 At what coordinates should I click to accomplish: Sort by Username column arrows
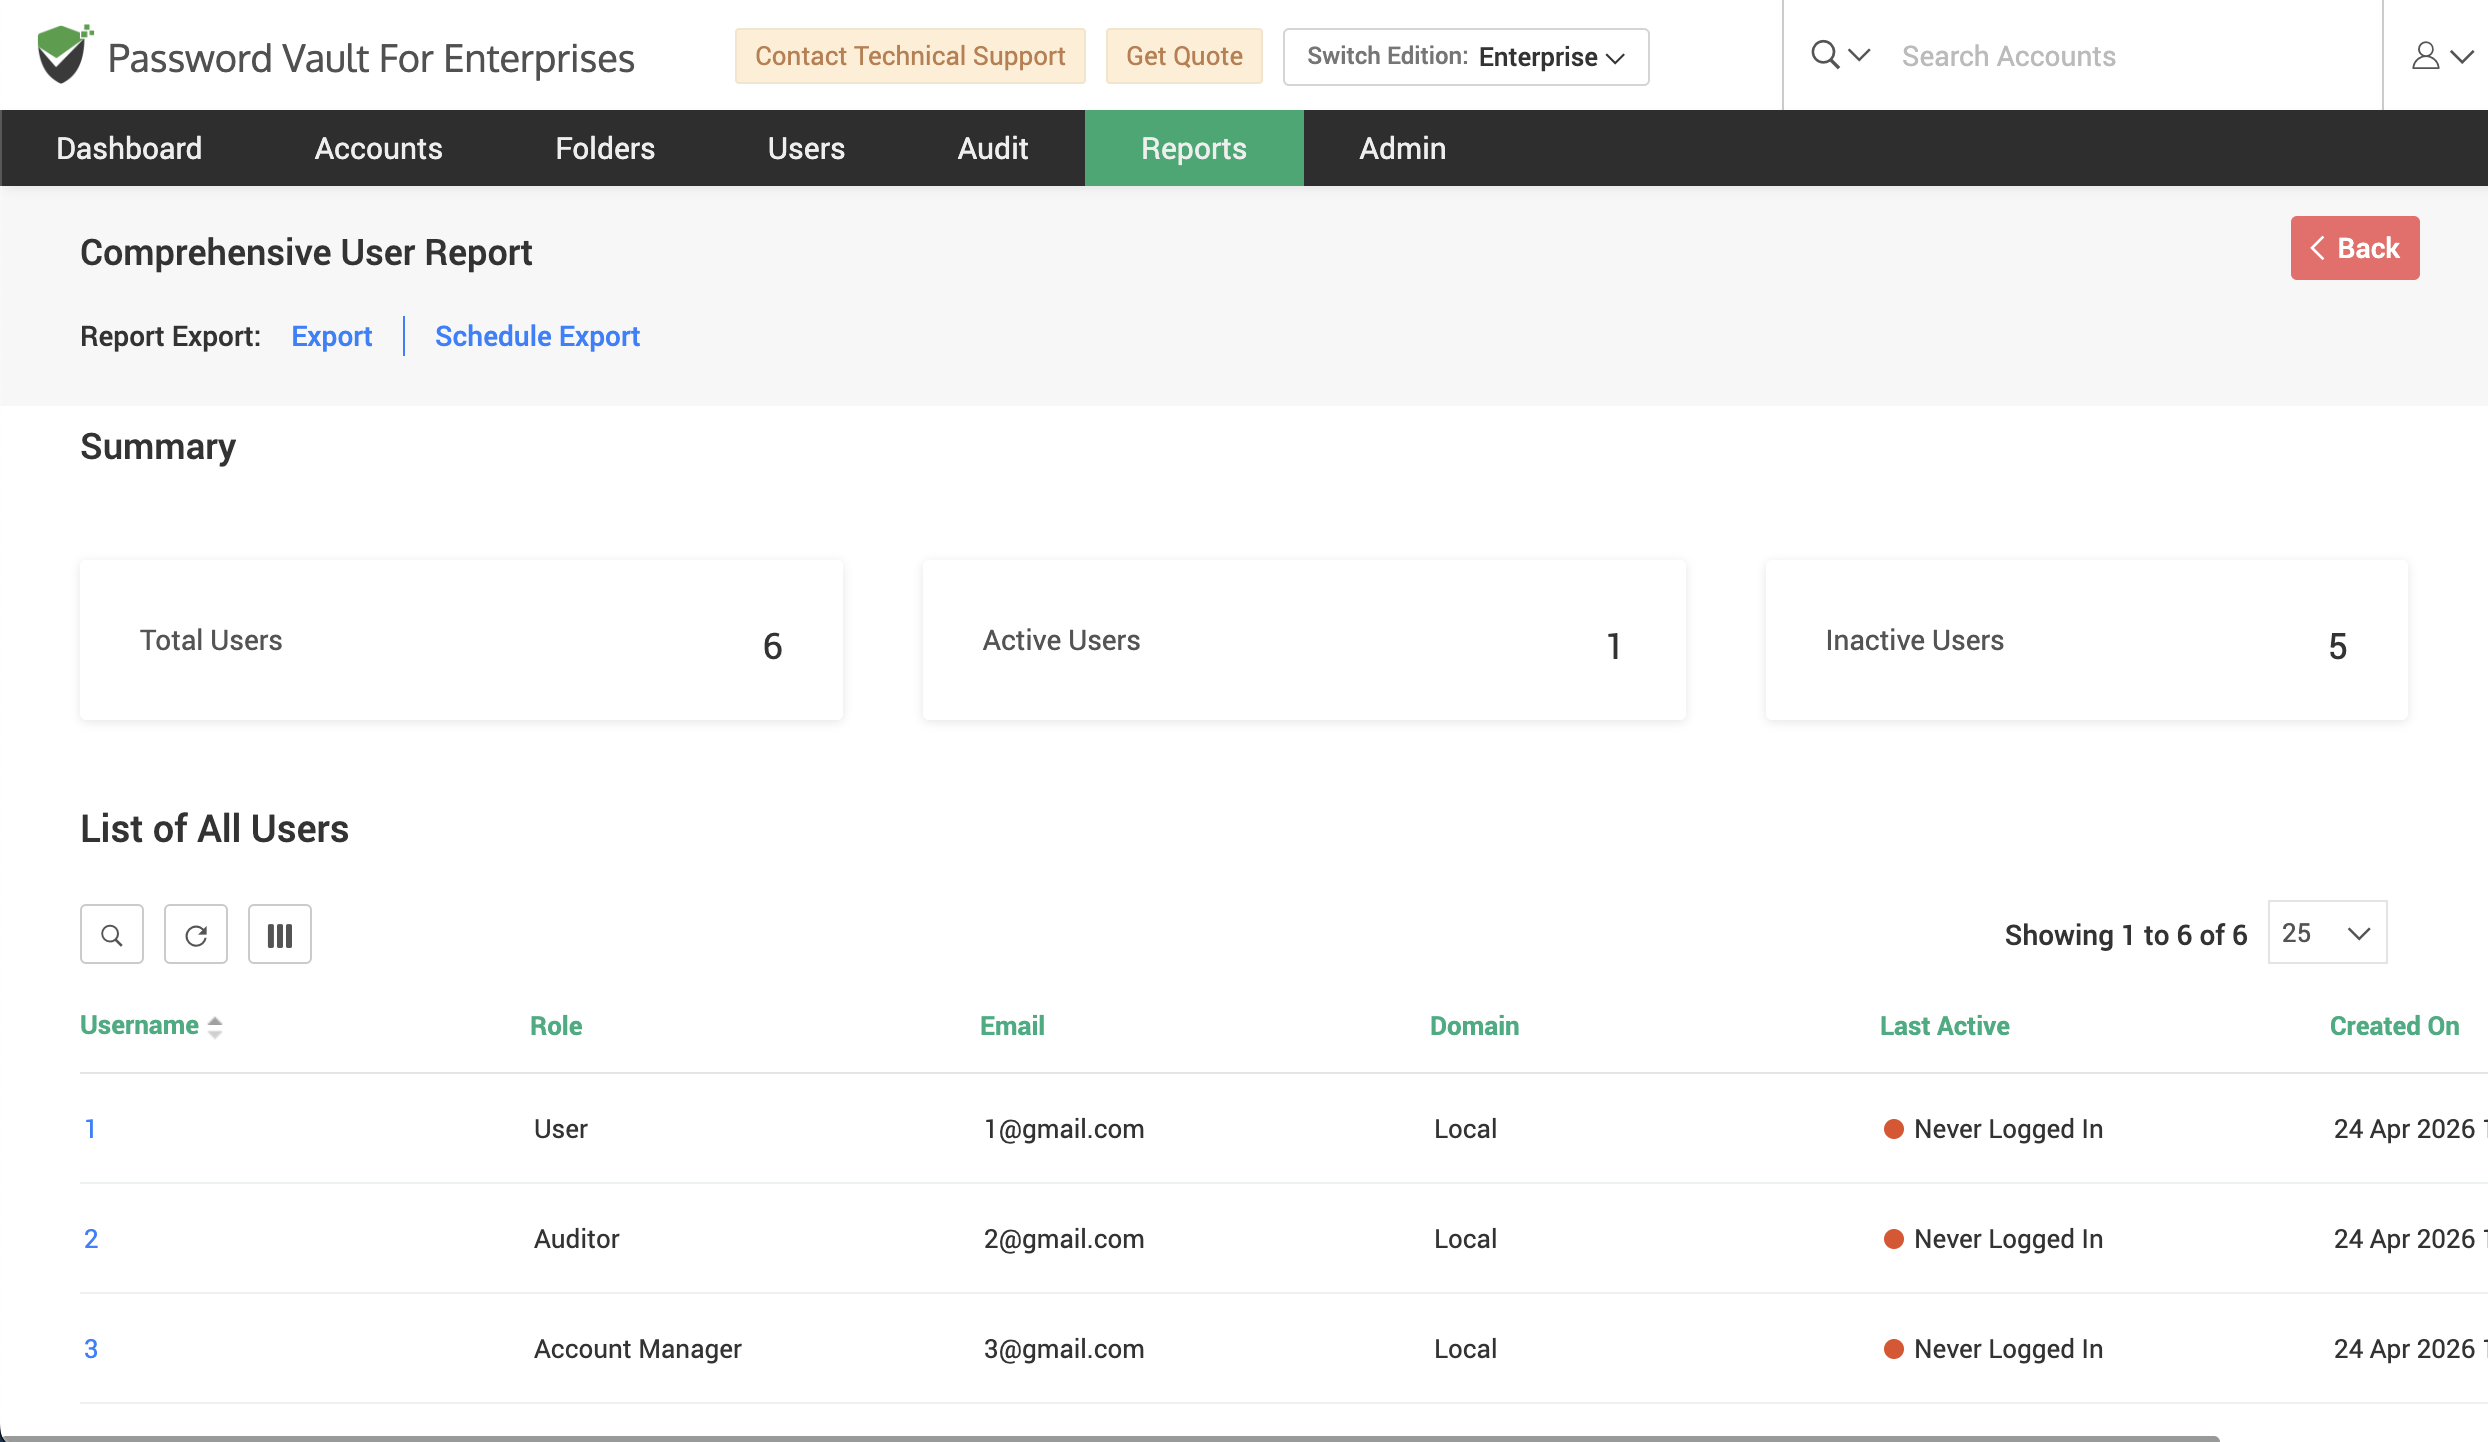coord(215,1027)
